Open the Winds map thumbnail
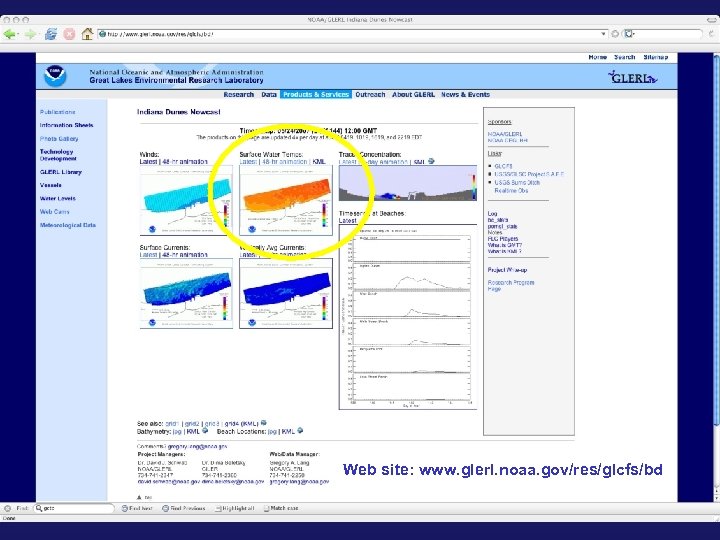This screenshot has width=720, height=540. 186,201
